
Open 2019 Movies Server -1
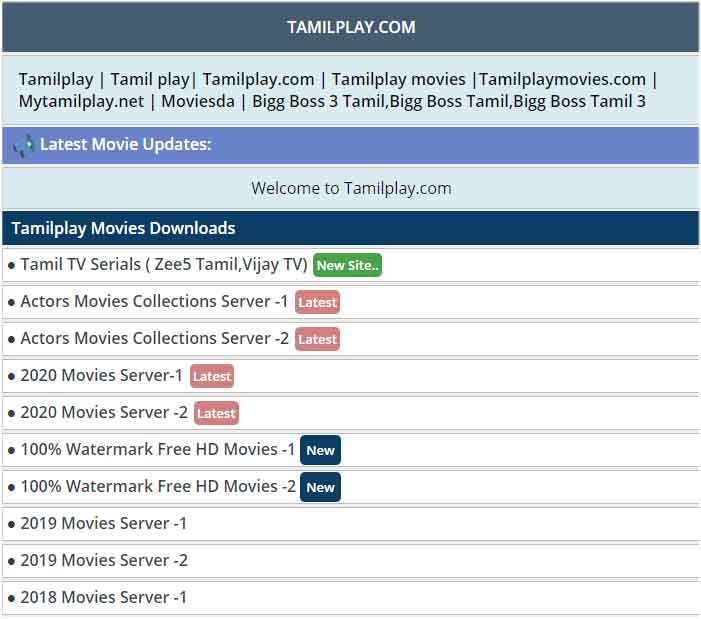[x=104, y=523]
